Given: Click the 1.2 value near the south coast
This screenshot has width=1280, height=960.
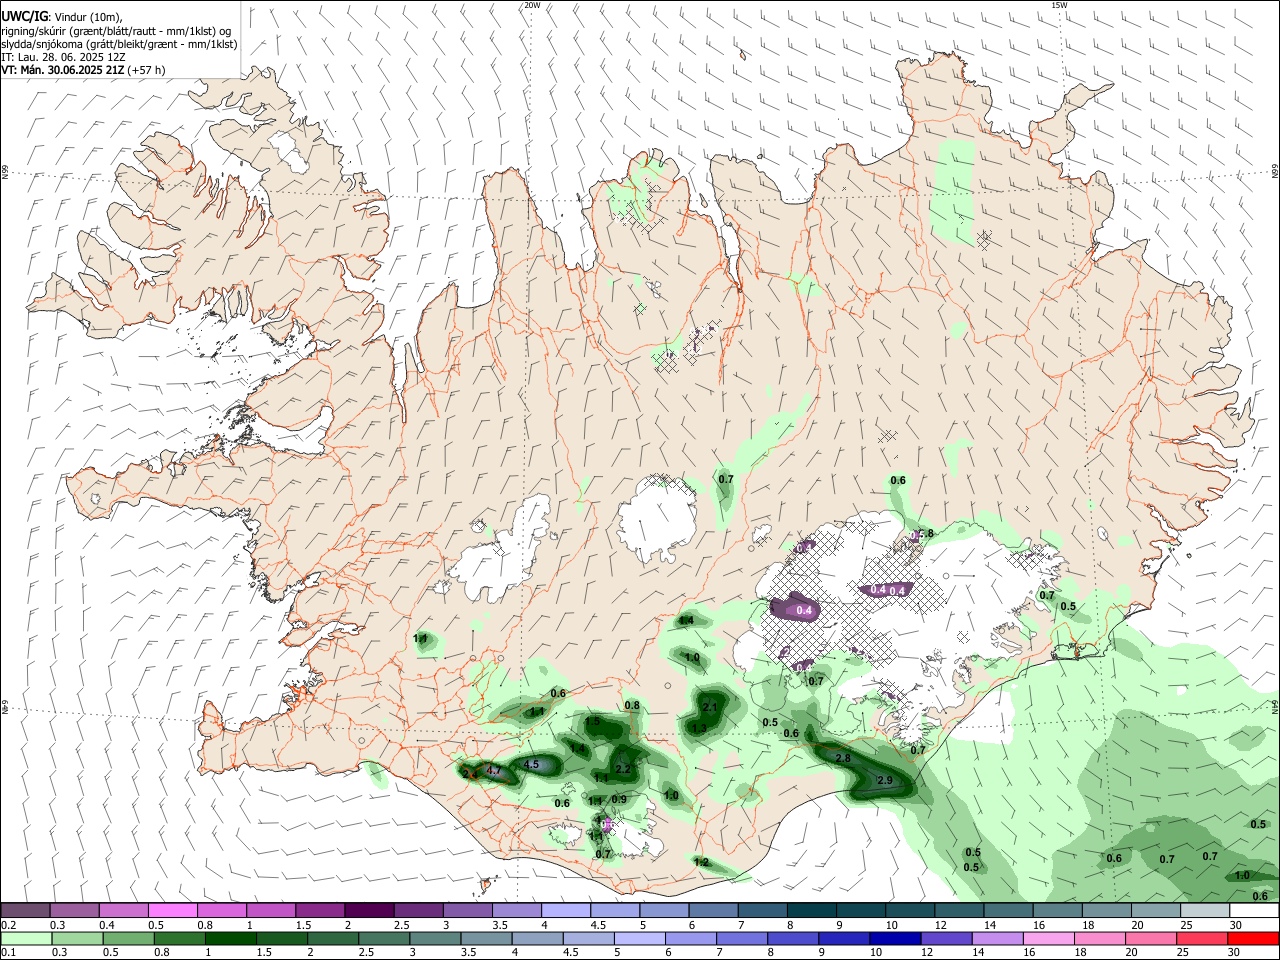Looking at the screenshot, I should coord(701,862).
